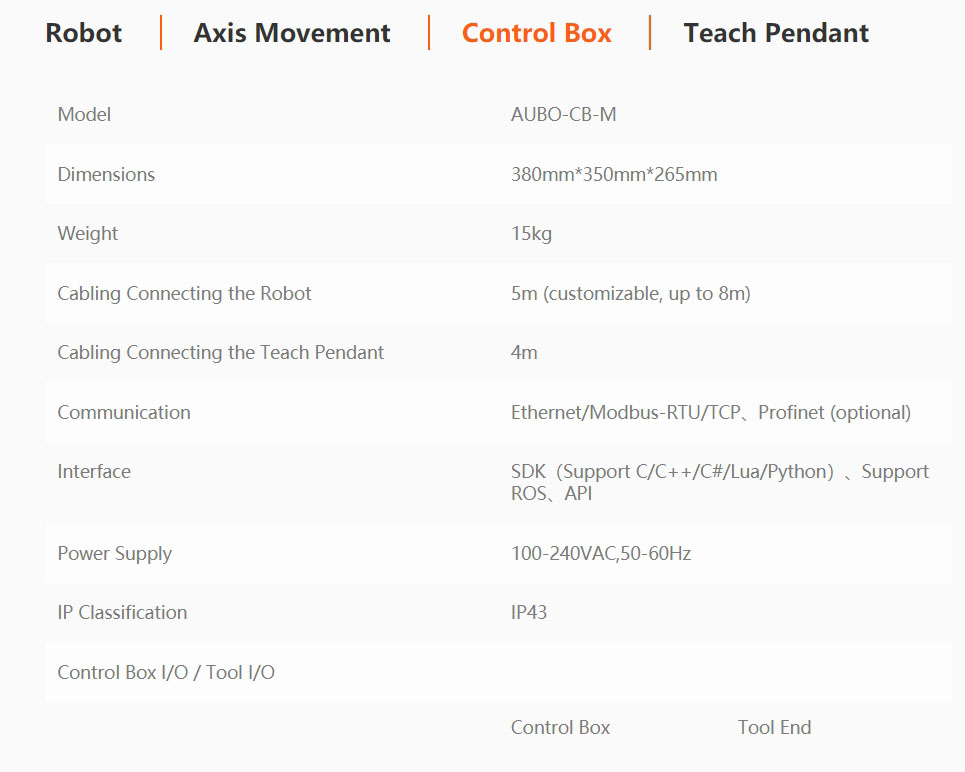
Task: Click the Dimensions row label
Action: pos(106,174)
